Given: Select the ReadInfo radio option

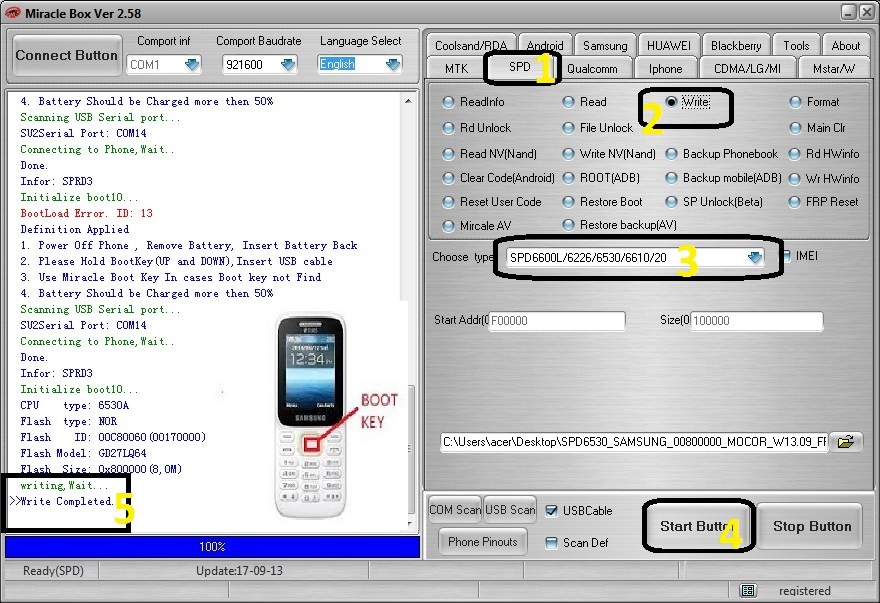Looking at the screenshot, I should pos(448,102).
